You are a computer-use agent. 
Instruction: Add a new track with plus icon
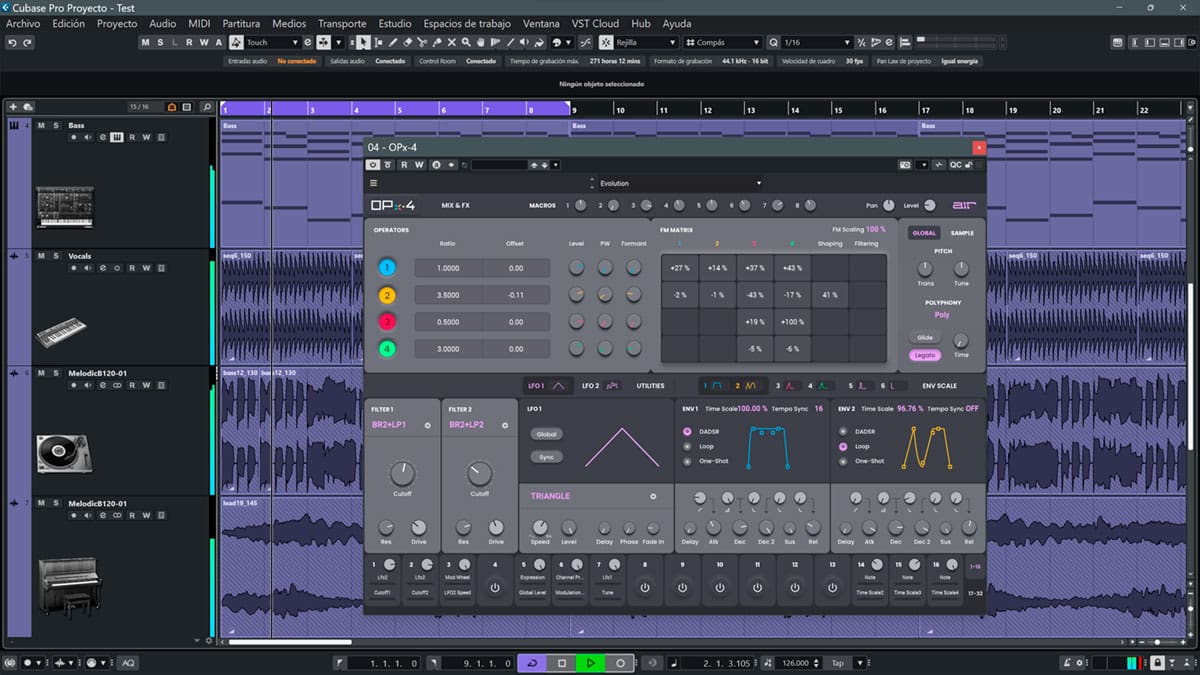point(13,107)
